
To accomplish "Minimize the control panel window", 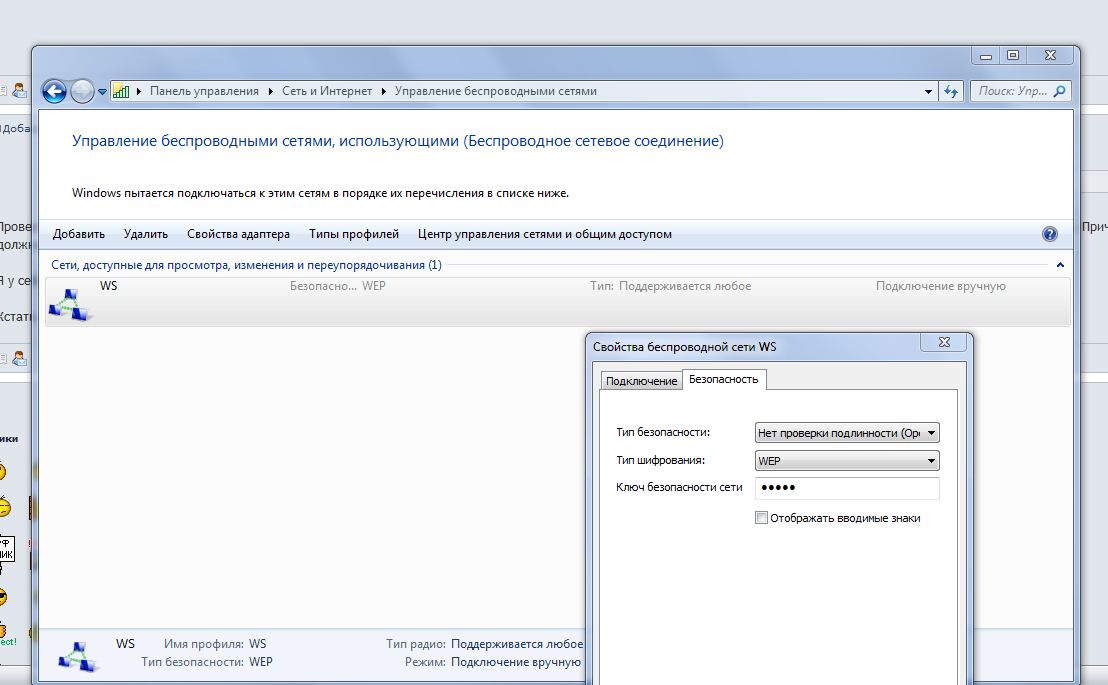I will point(986,54).
